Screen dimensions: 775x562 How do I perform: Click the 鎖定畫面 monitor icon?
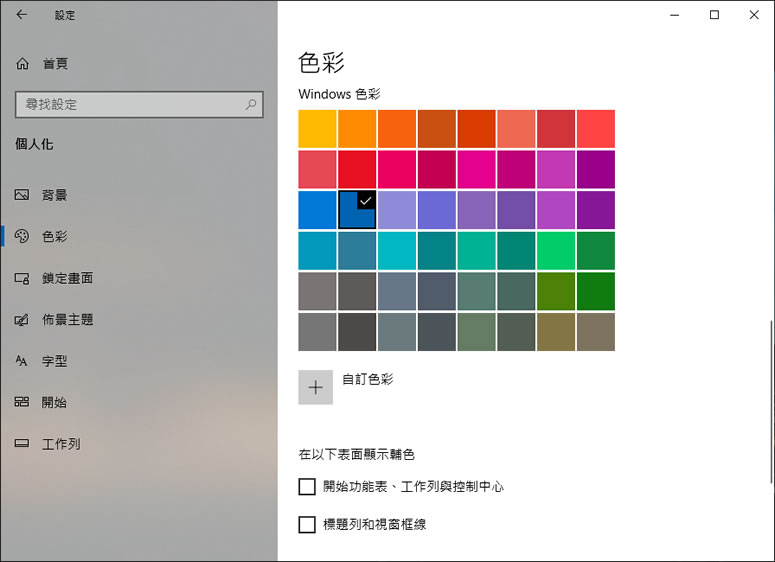(22, 278)
